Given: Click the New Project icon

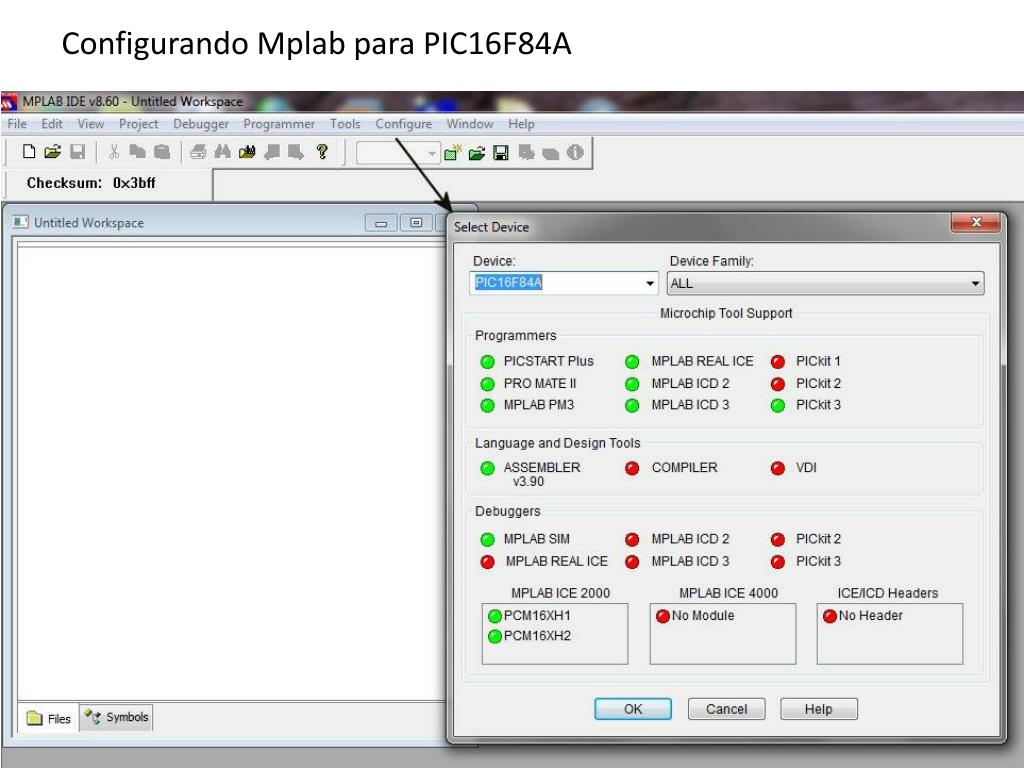Looking at the screenshot, I should coord(452,153).
